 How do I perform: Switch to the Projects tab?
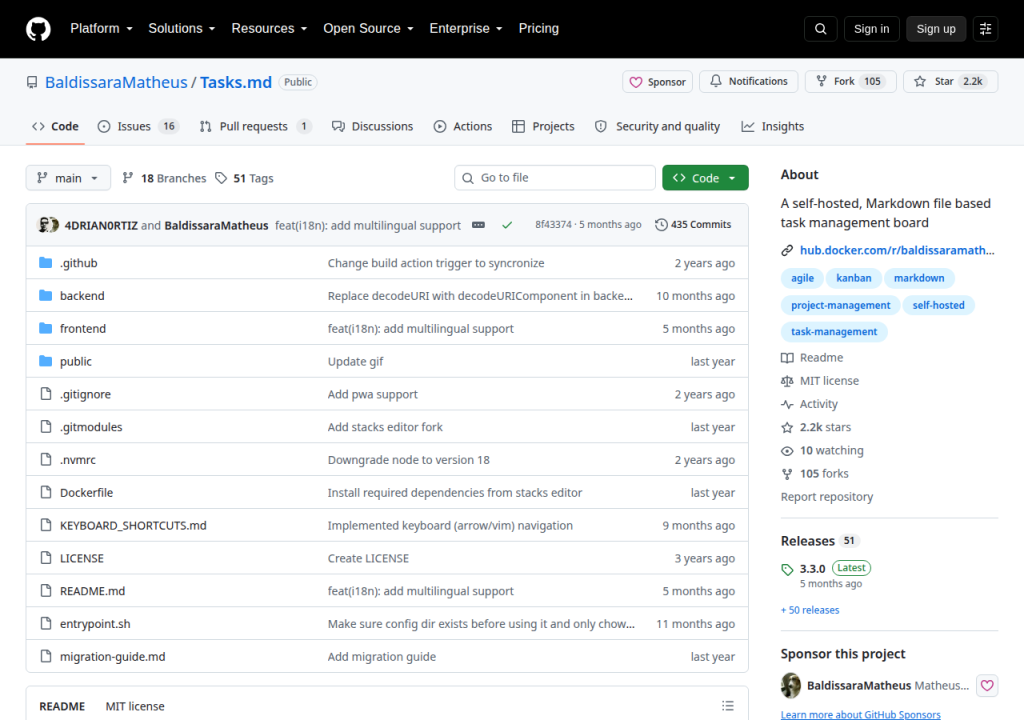tap(543, 126)
